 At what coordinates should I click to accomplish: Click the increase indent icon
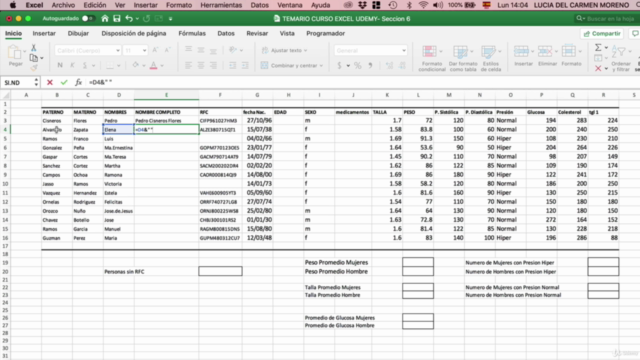[245, 65]
